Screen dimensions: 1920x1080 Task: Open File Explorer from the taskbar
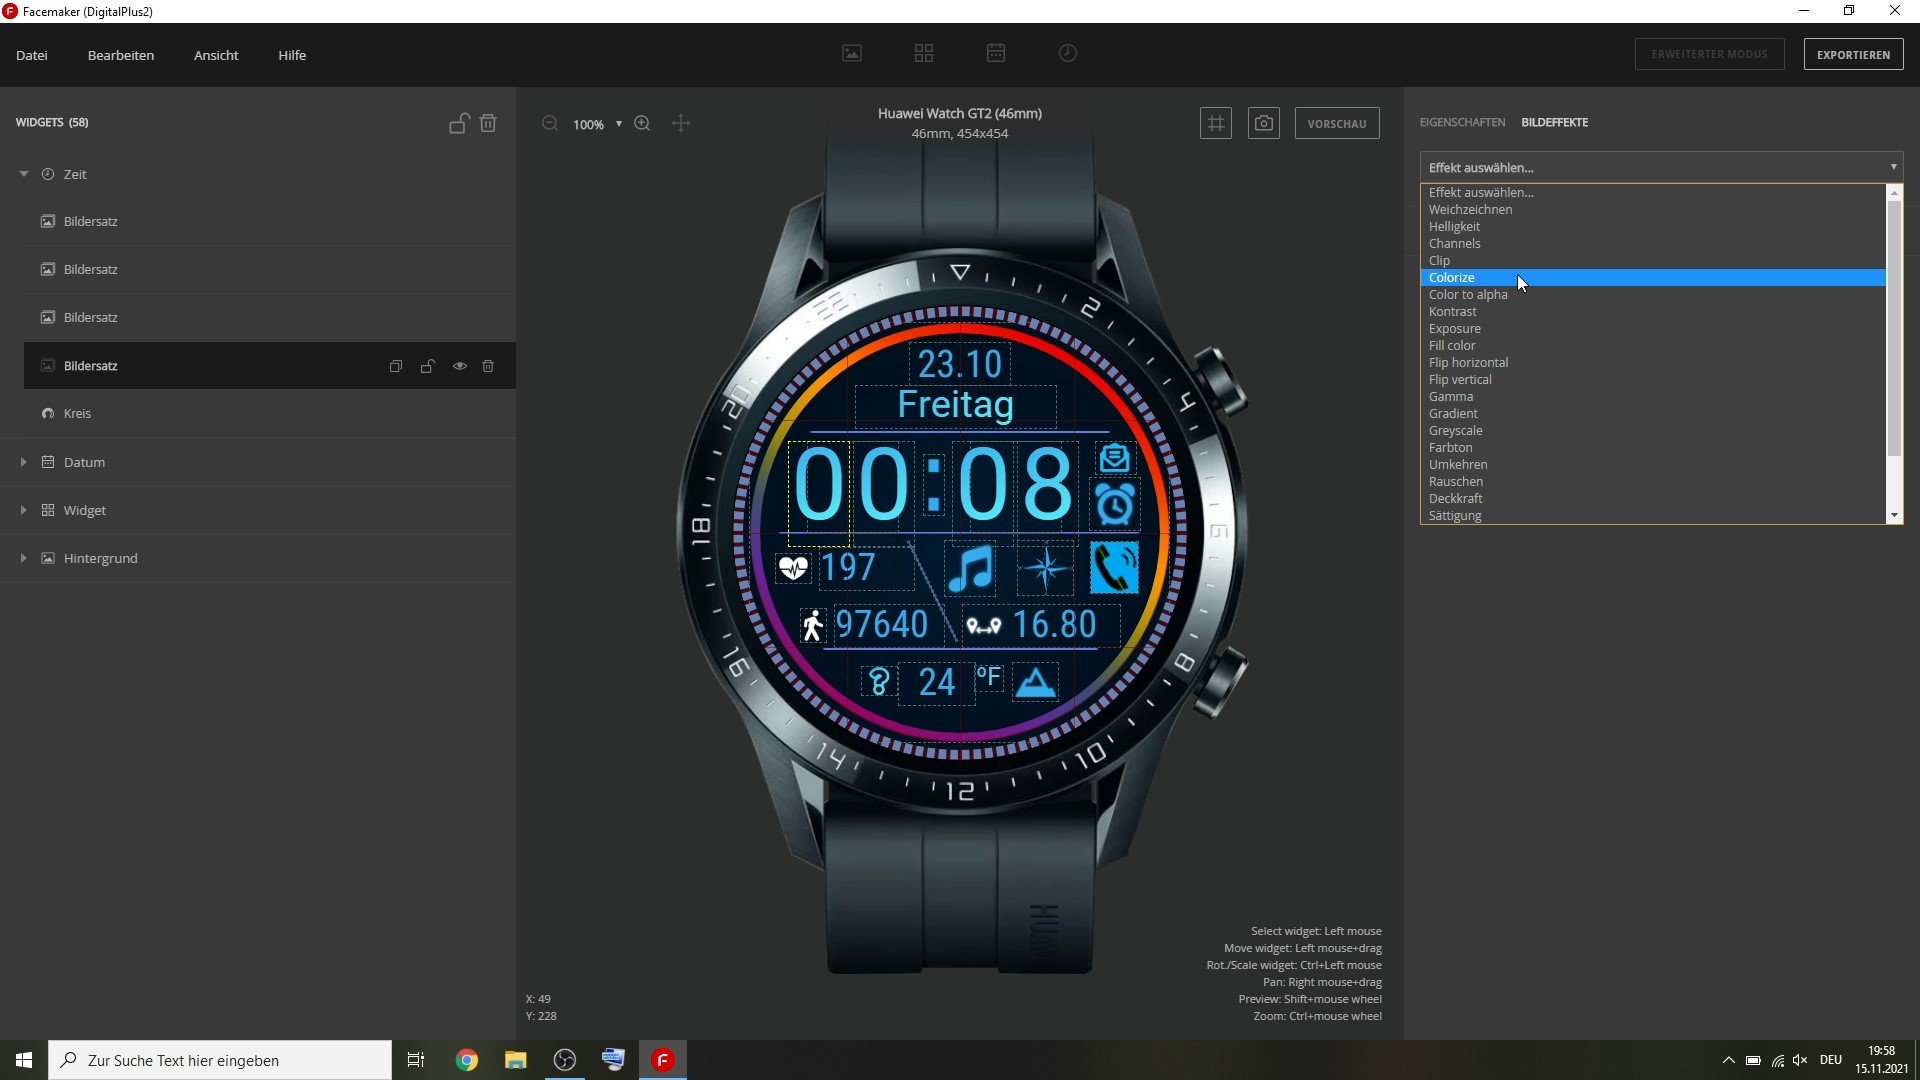pos(515,1060)
